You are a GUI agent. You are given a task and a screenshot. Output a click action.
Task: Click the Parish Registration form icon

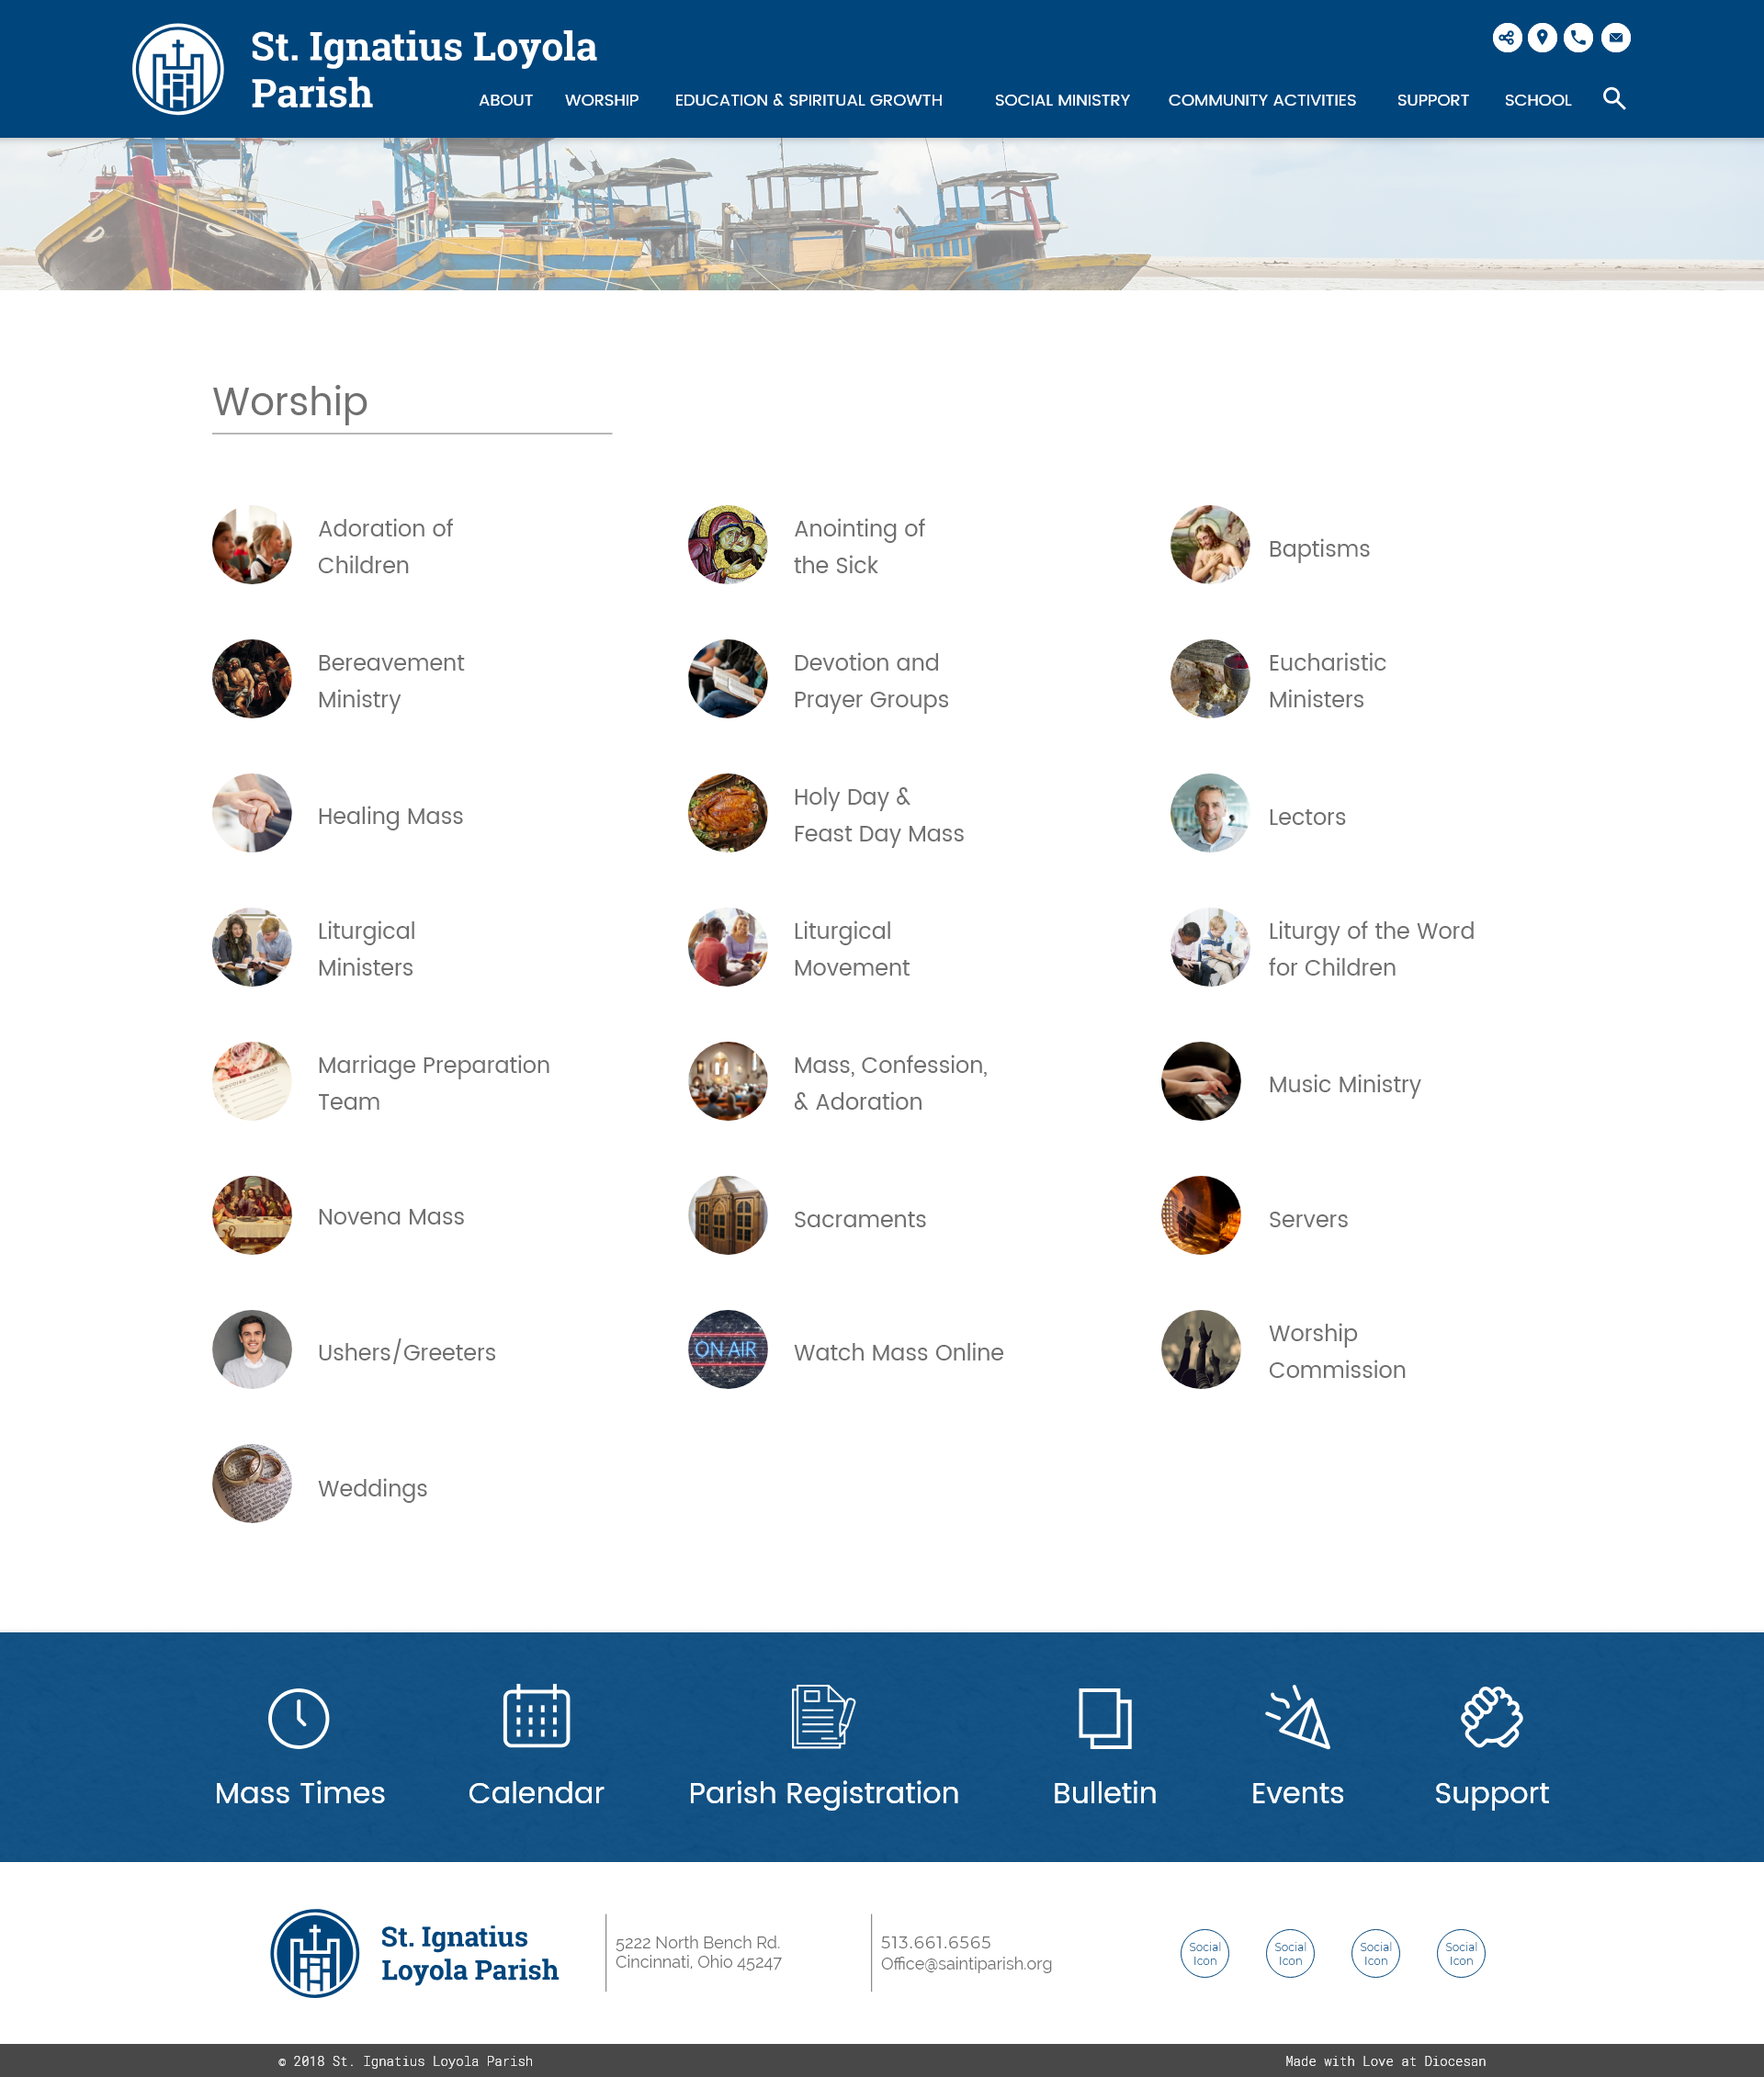pos(822,1716)
